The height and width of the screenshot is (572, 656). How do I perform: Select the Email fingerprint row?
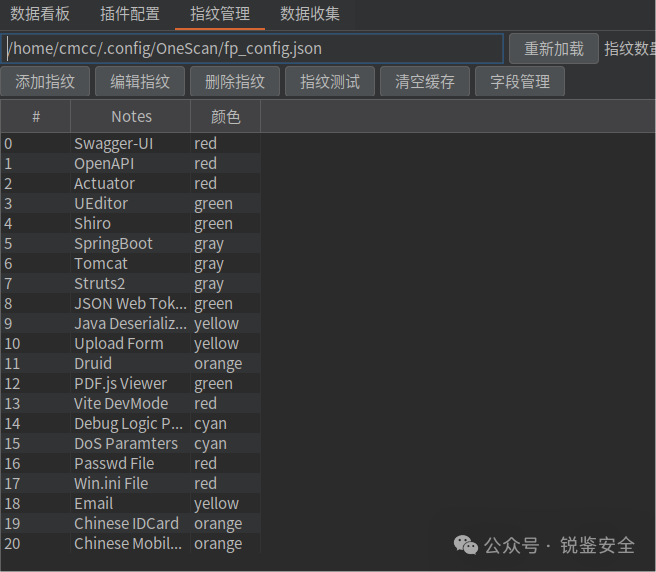click(x=131, y=504)
